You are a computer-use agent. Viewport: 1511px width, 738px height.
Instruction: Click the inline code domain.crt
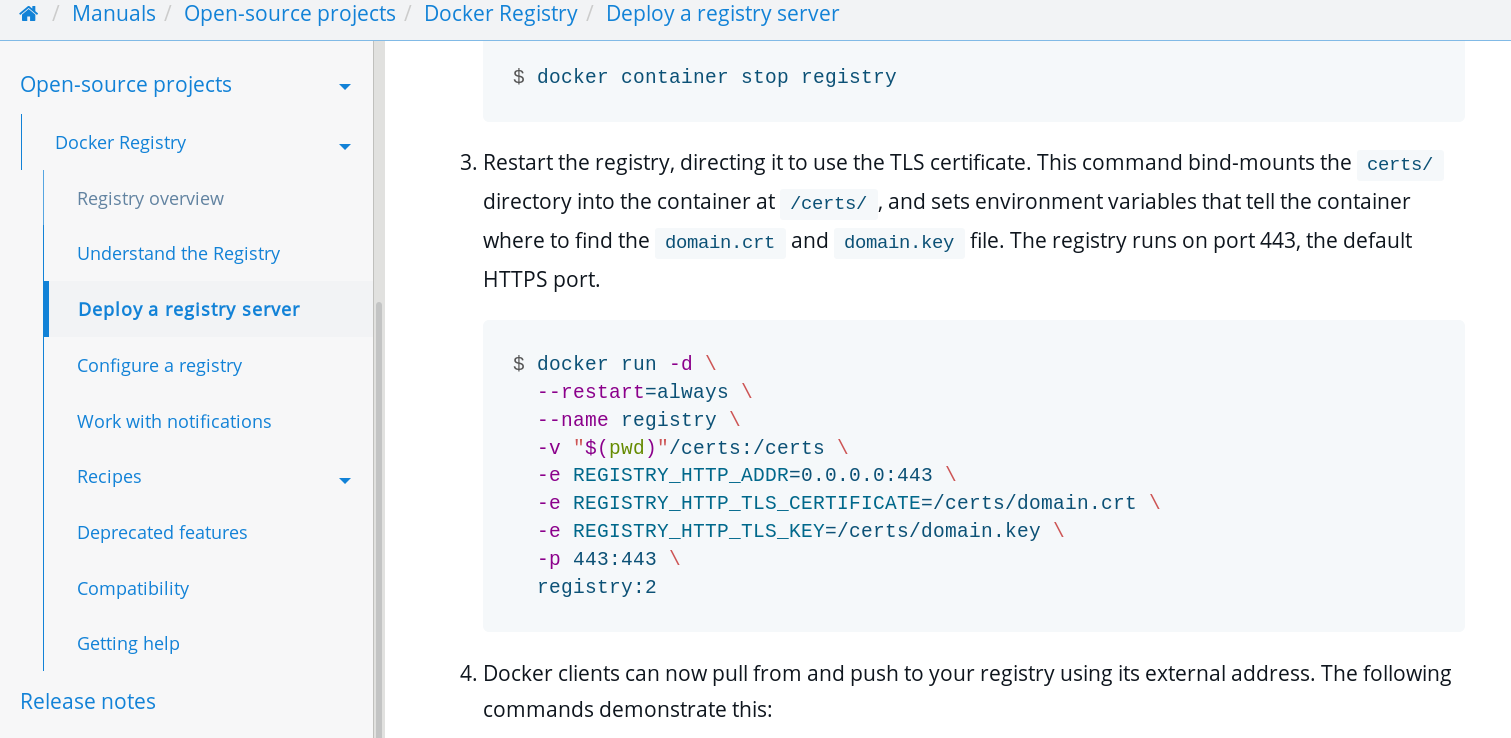[x=720, y=242]
